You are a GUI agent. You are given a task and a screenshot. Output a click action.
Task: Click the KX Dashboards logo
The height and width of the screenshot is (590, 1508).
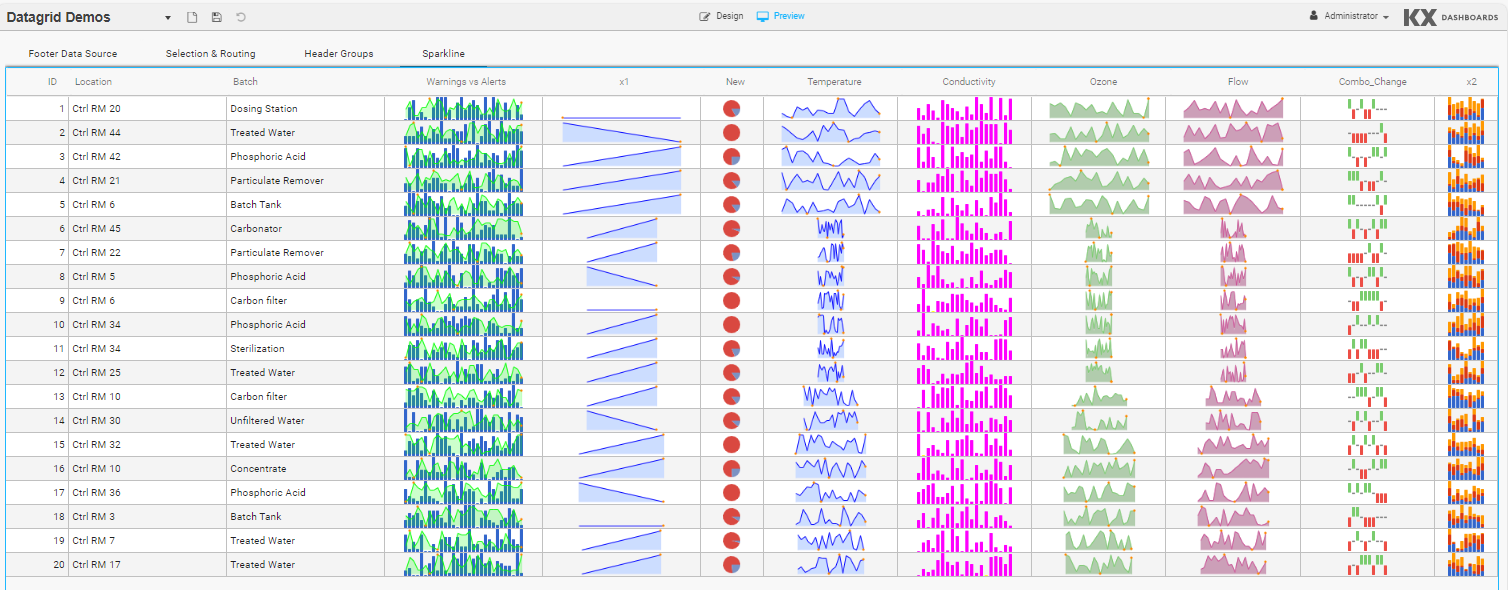click(1450, 17)
